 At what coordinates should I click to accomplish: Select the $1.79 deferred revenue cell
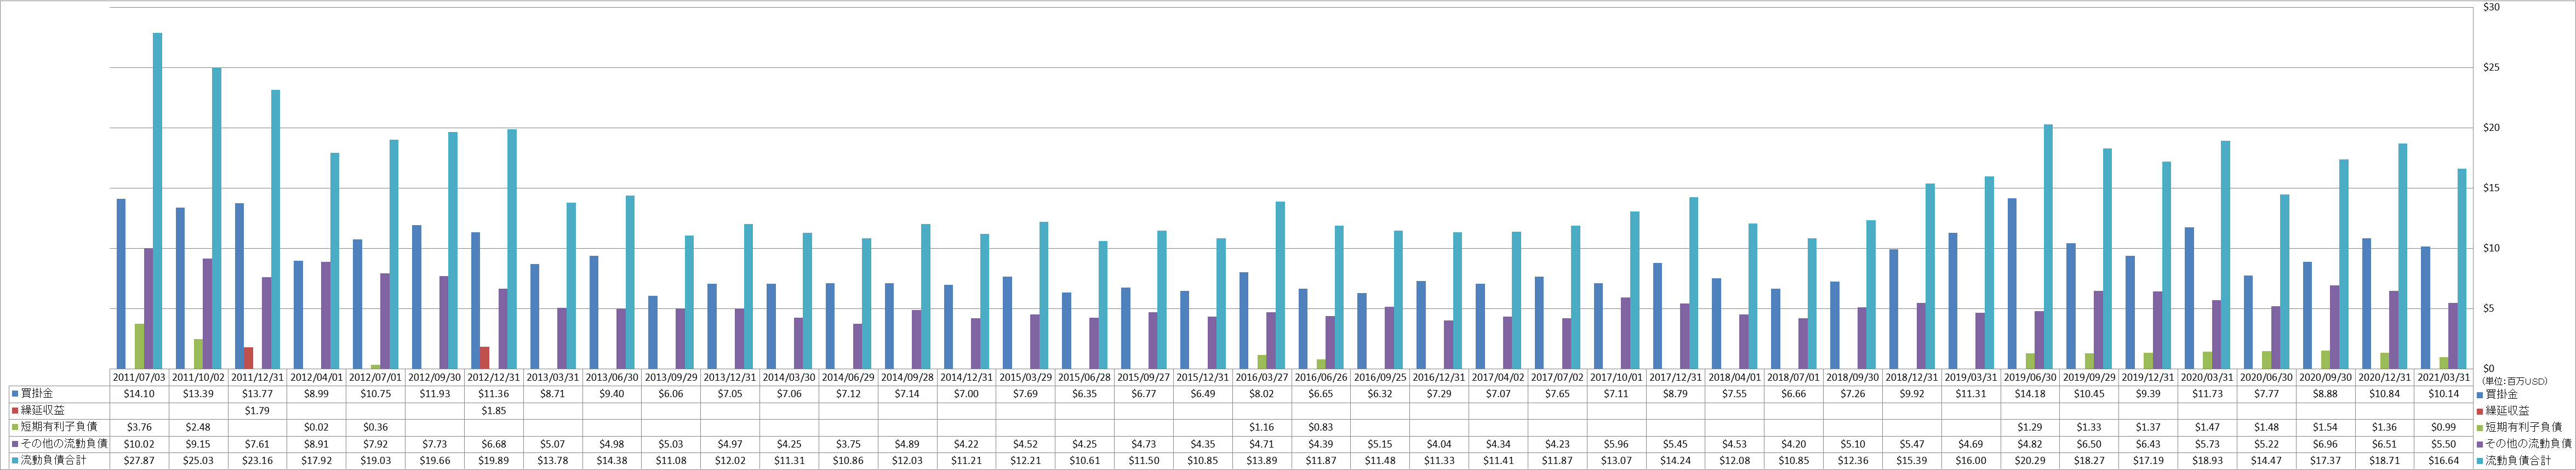[x=258, y=411]
